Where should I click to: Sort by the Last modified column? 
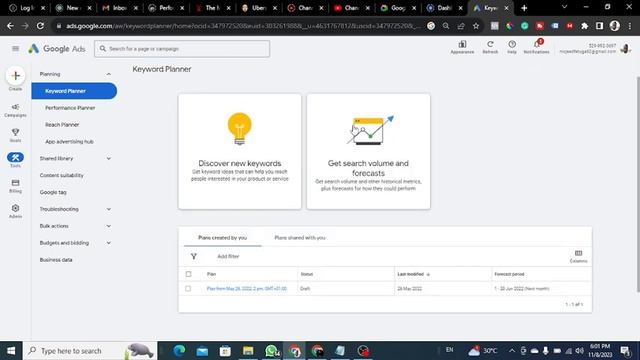(x=413, y=274)
